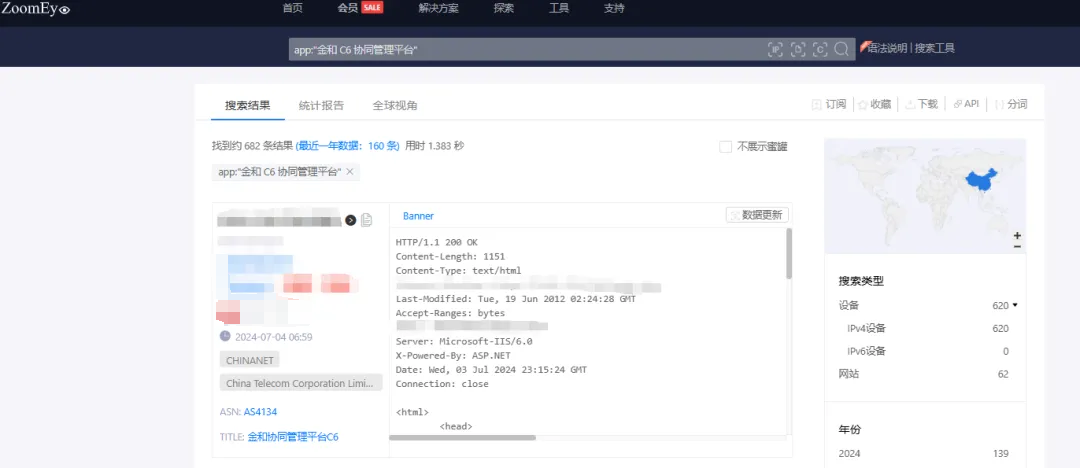Open the 解决方案 menu
The image size is (1080, 468).
[439, 8]
